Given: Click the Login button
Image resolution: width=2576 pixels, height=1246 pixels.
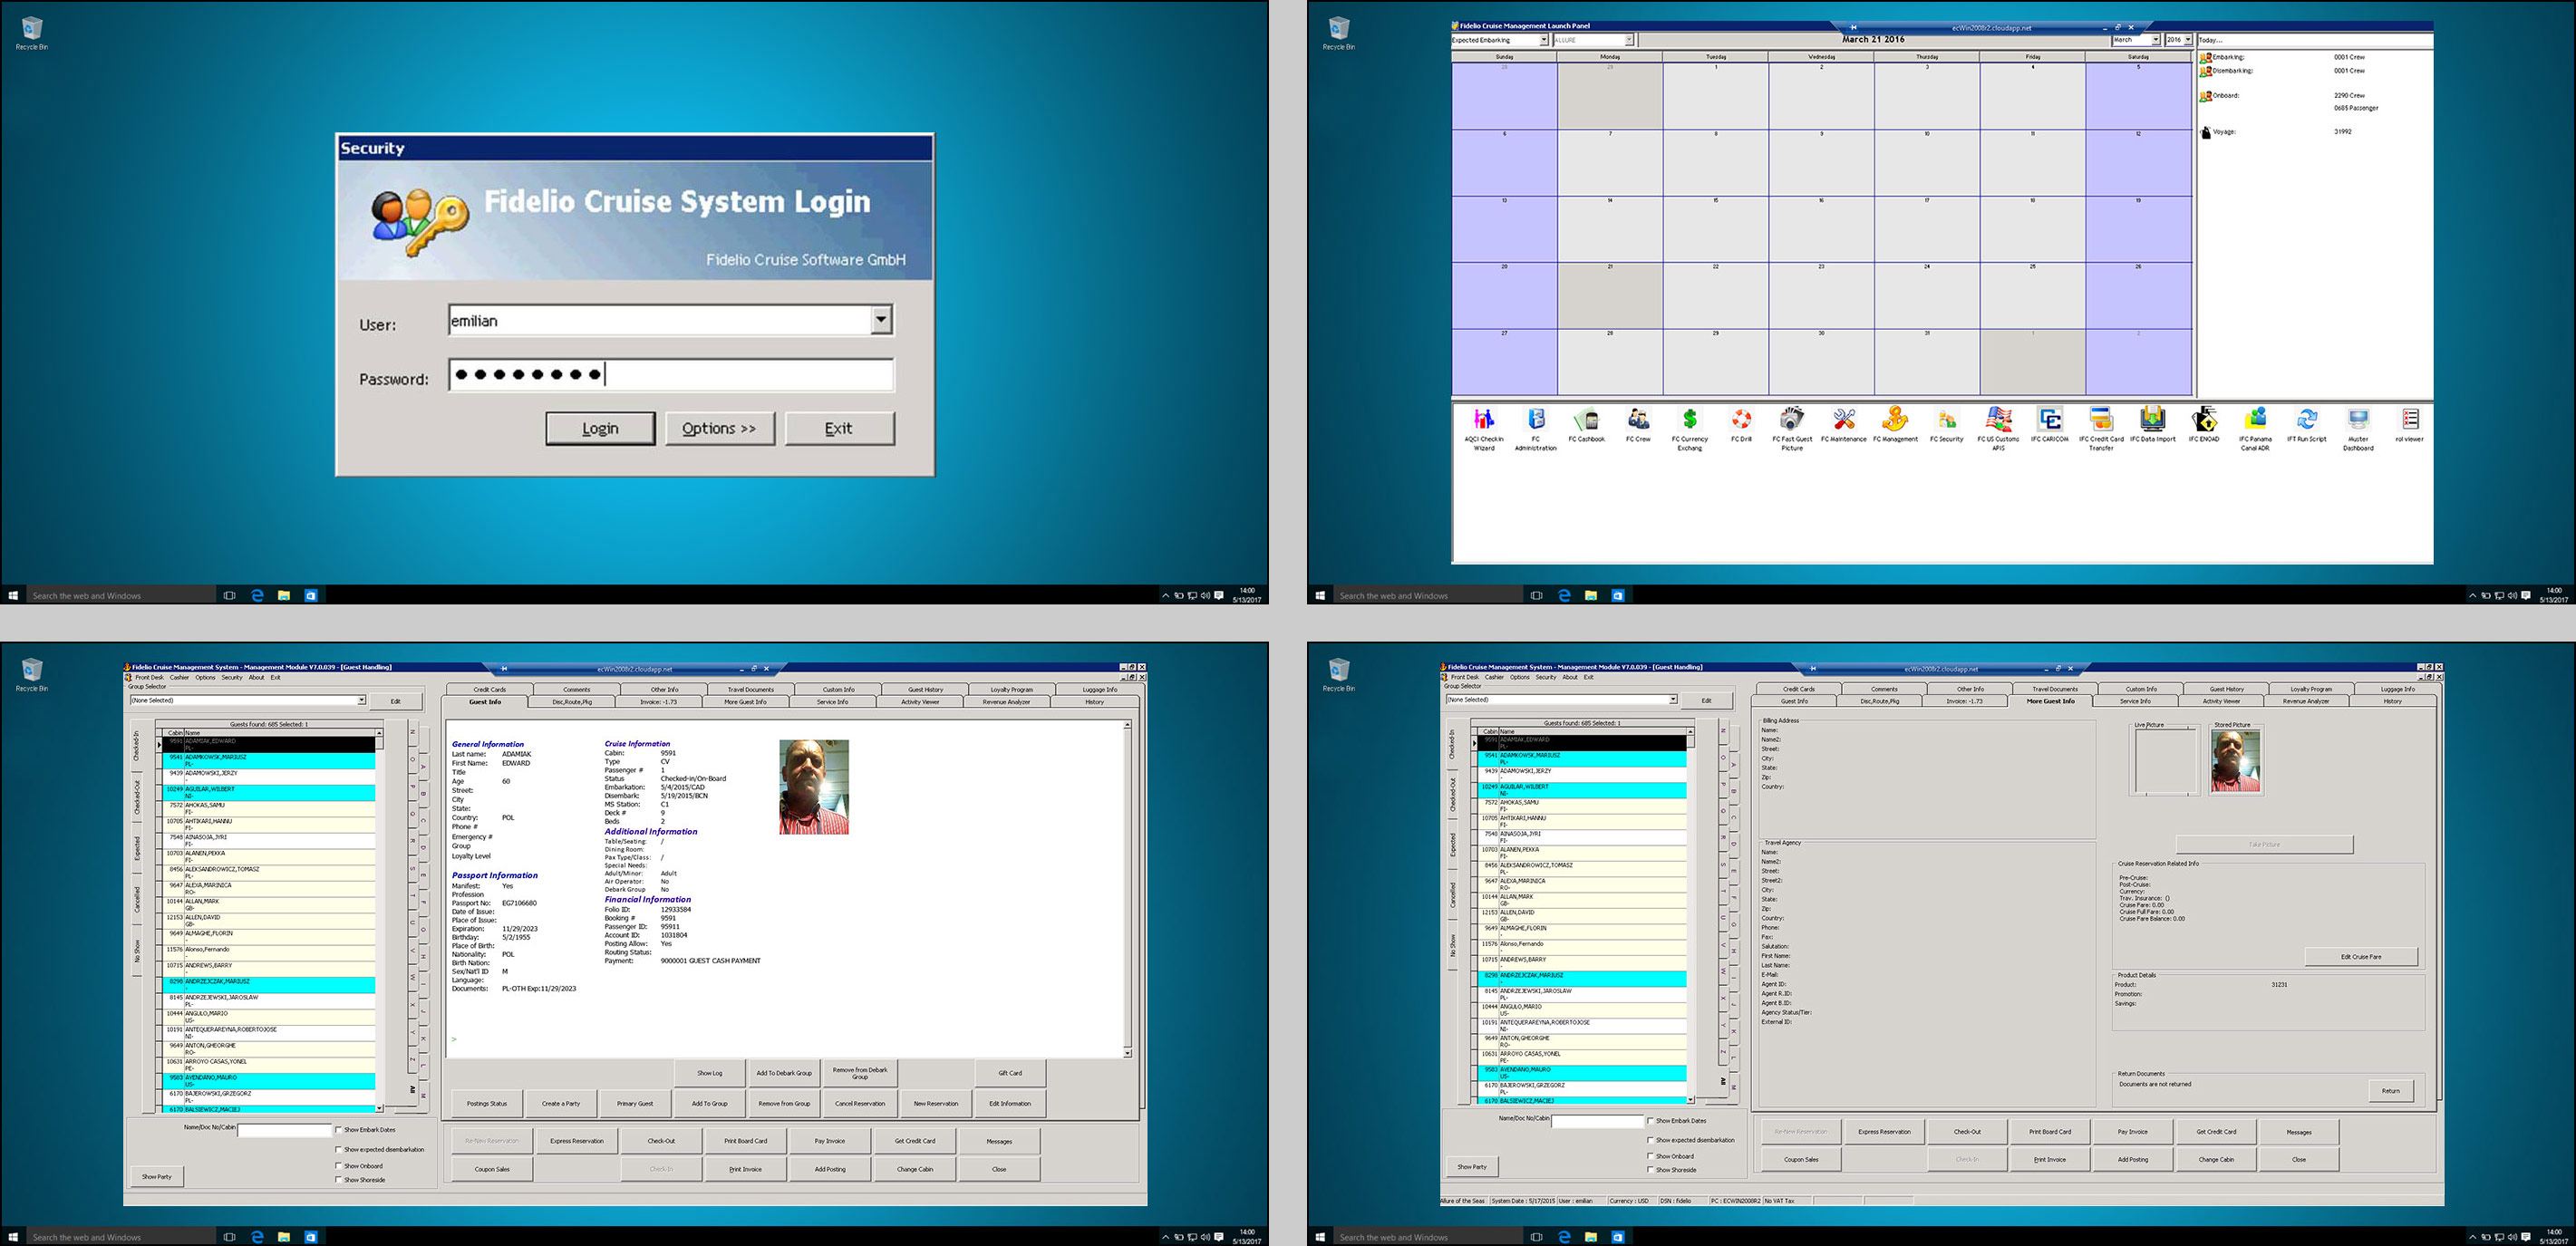Looking at the screenshot, I should pyautogui.click(x=600, y=428).
